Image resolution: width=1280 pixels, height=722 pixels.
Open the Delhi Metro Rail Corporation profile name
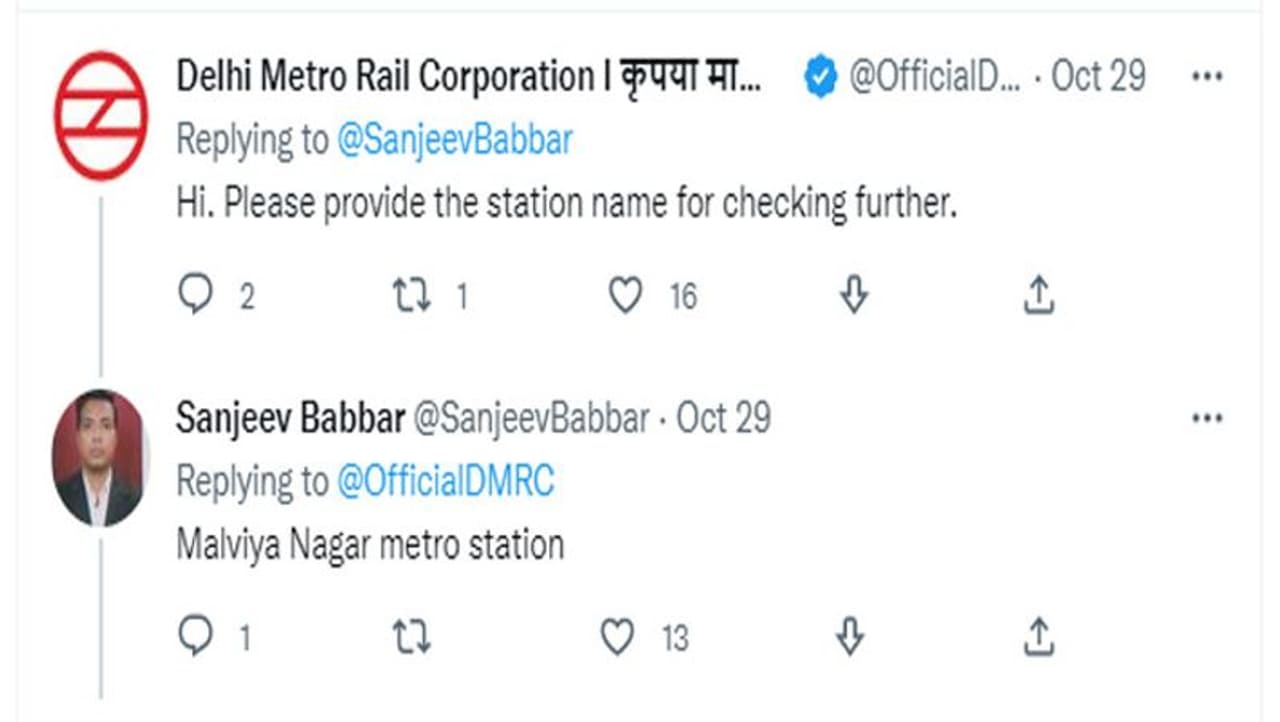click(x=467, y=77)
